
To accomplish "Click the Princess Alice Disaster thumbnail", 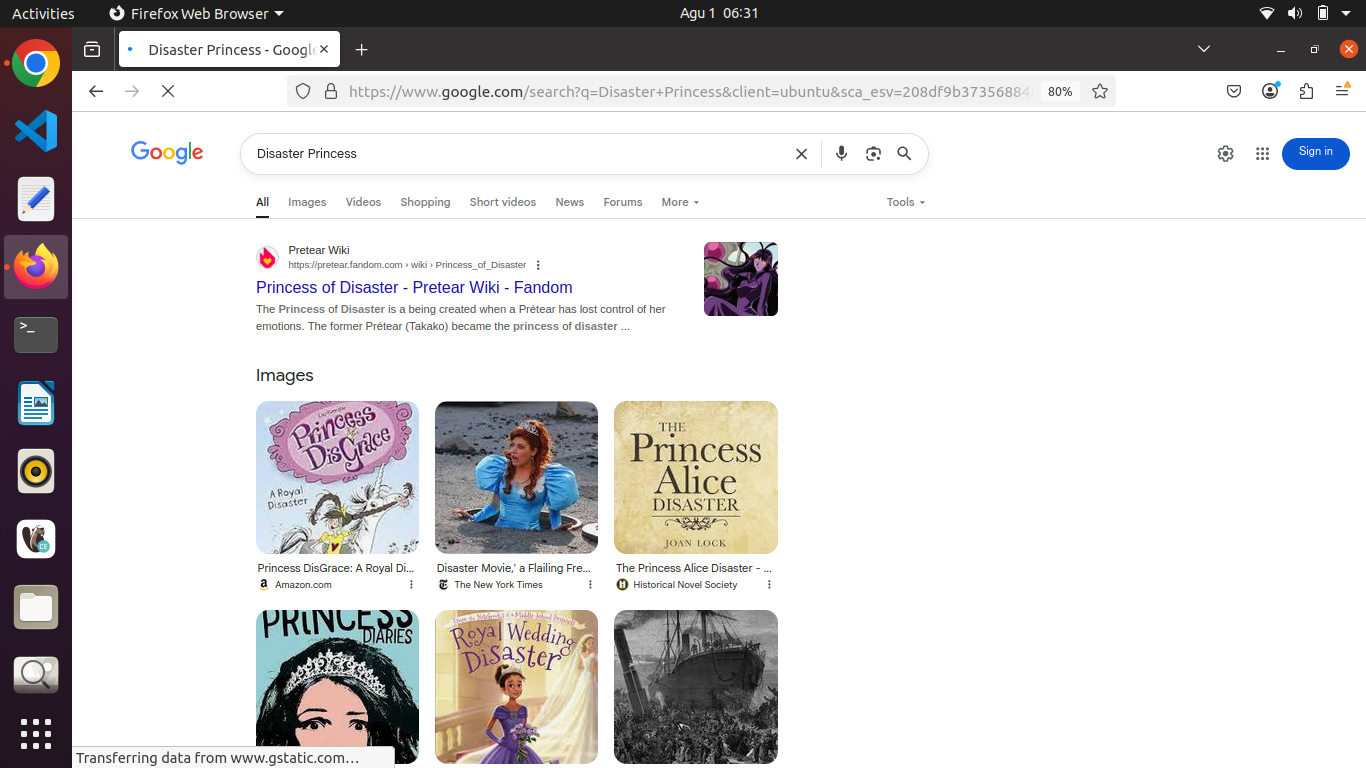I will click(x=695, y=477).
